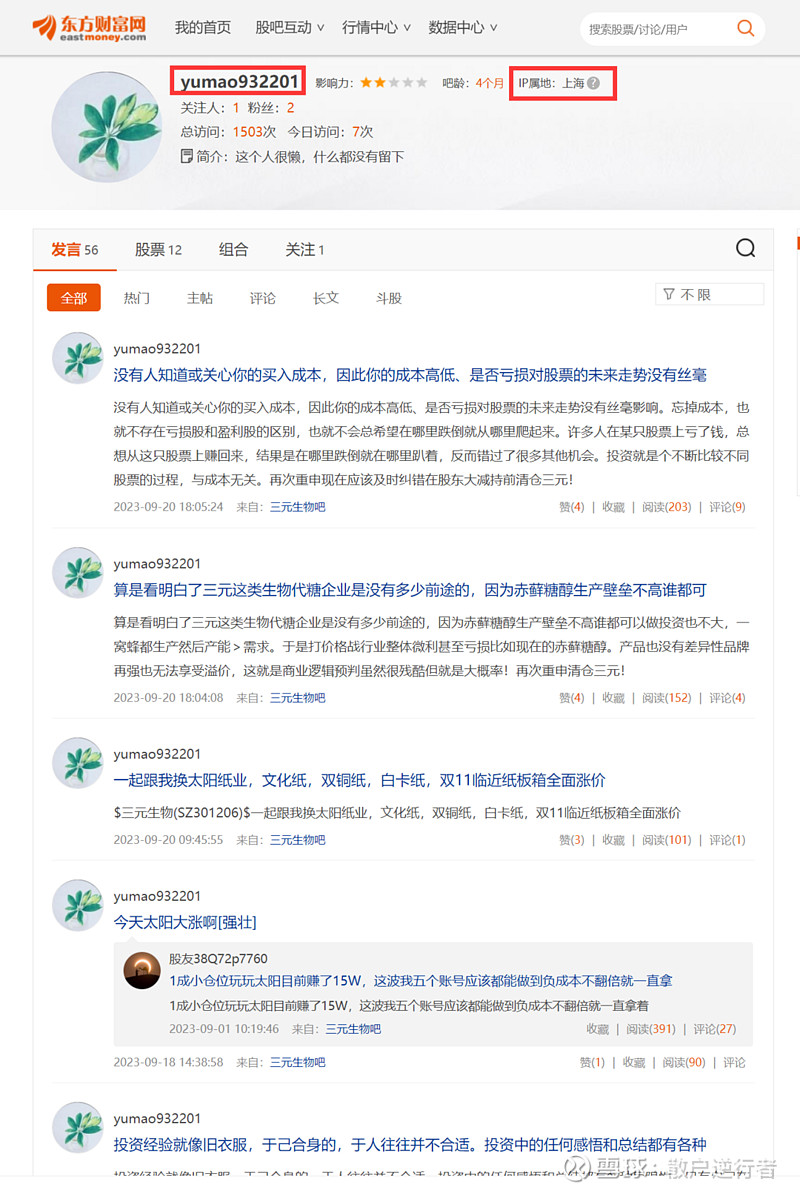The height and width of the screenshot is (1193, 800).
Task: Click yumao932201 name above 18:04:08 post
Action: (x=158, y=564)
